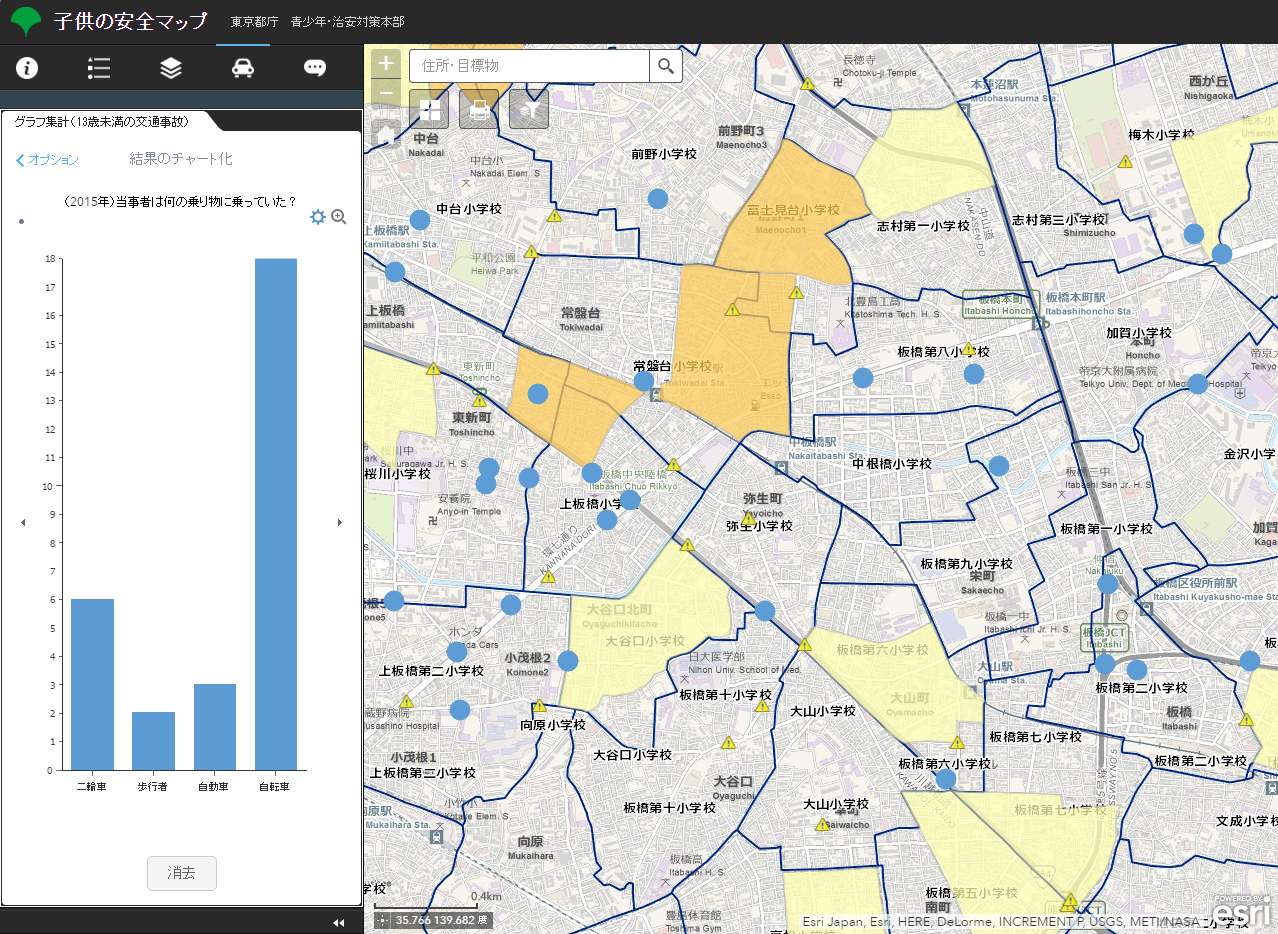1278x934 pixels.
Task: Open chart settings gear icon
Action: coord(318,217)
